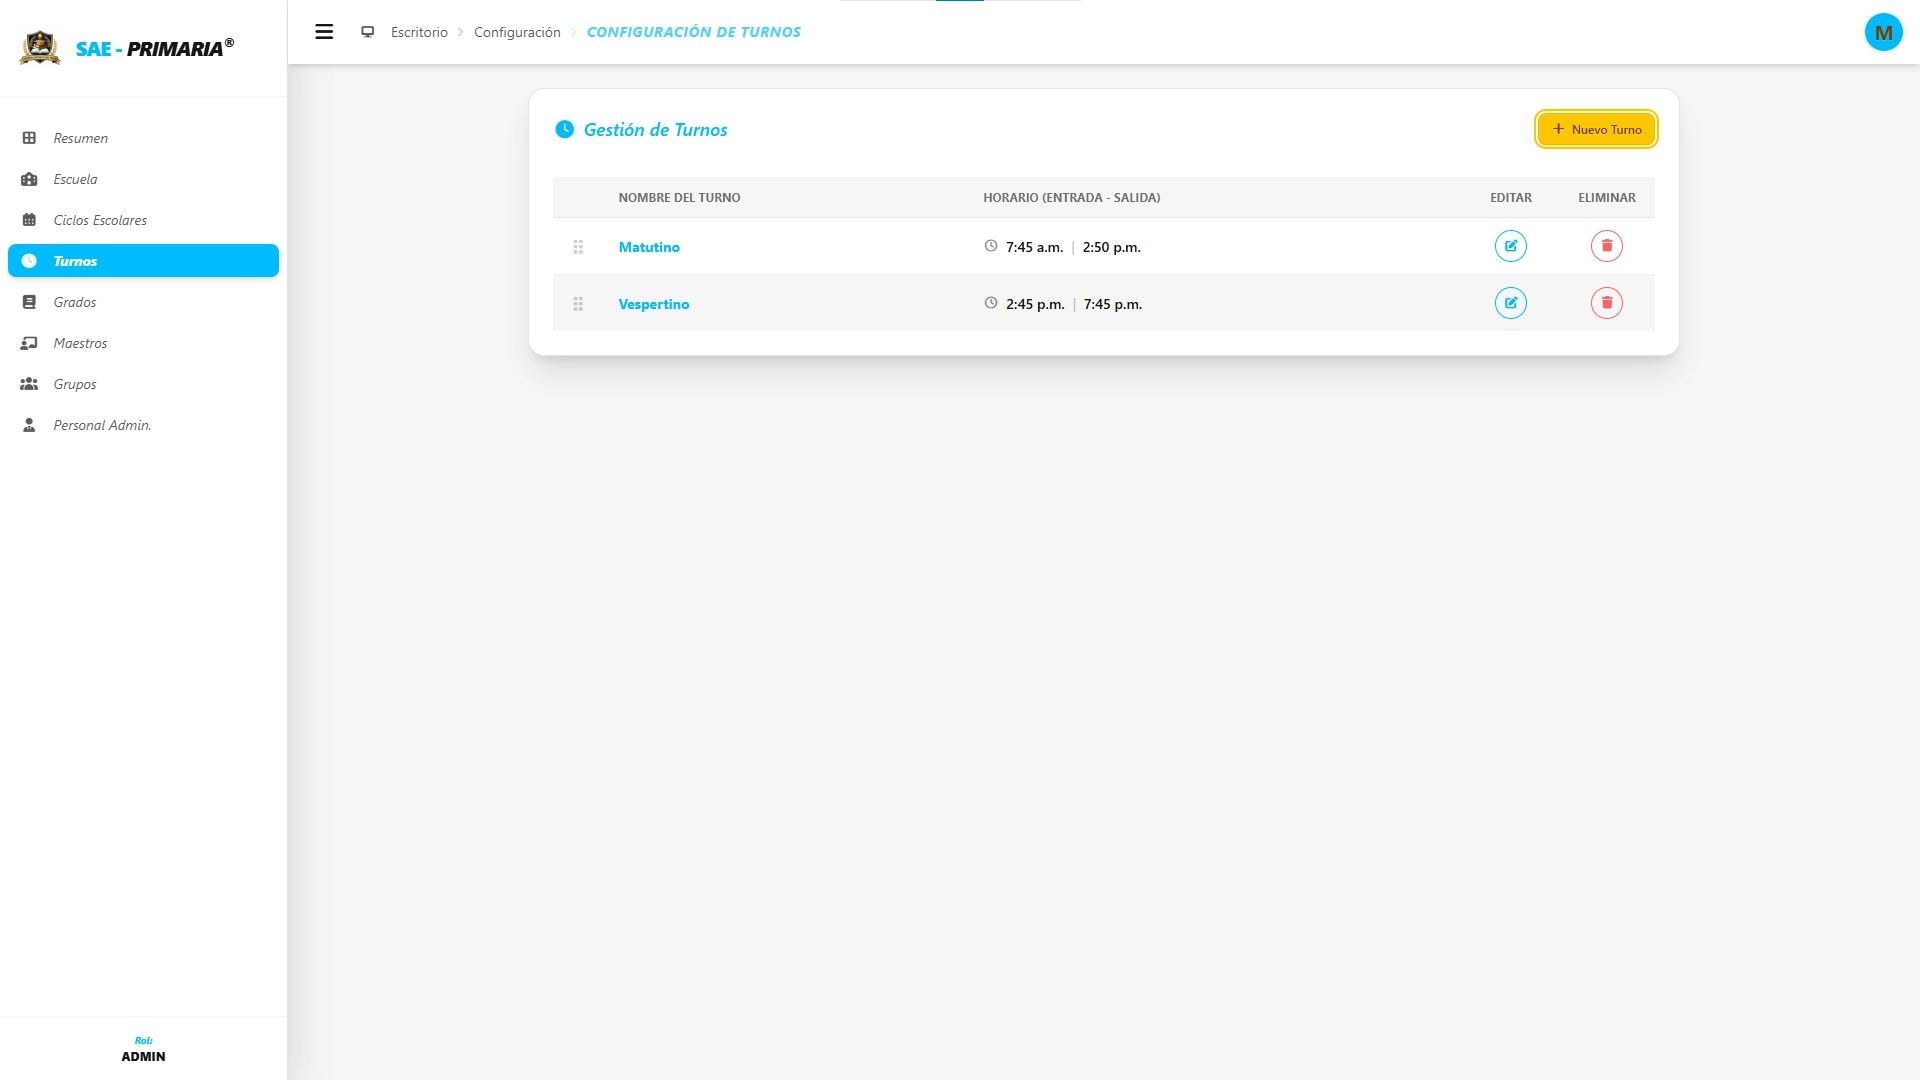Click the delete trash icon for Matutino
This screenshot has height=1080, width=1920.
[1606, 246]
